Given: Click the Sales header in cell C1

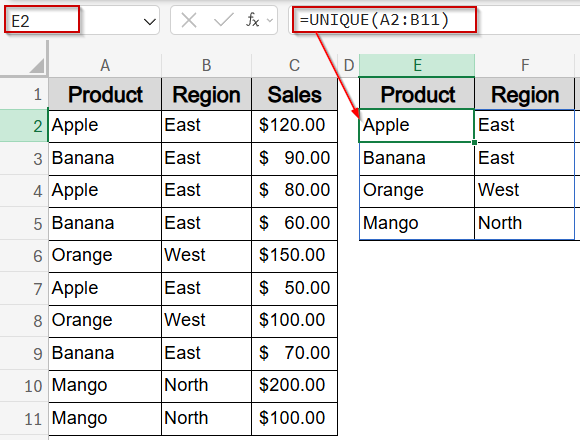Looking at the screenshot, I should click(294, 94).
